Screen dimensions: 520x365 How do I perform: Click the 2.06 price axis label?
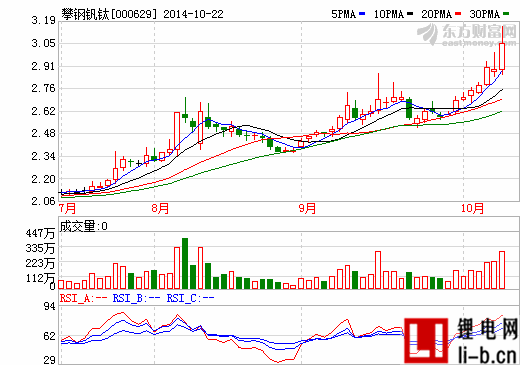[43, 201]
